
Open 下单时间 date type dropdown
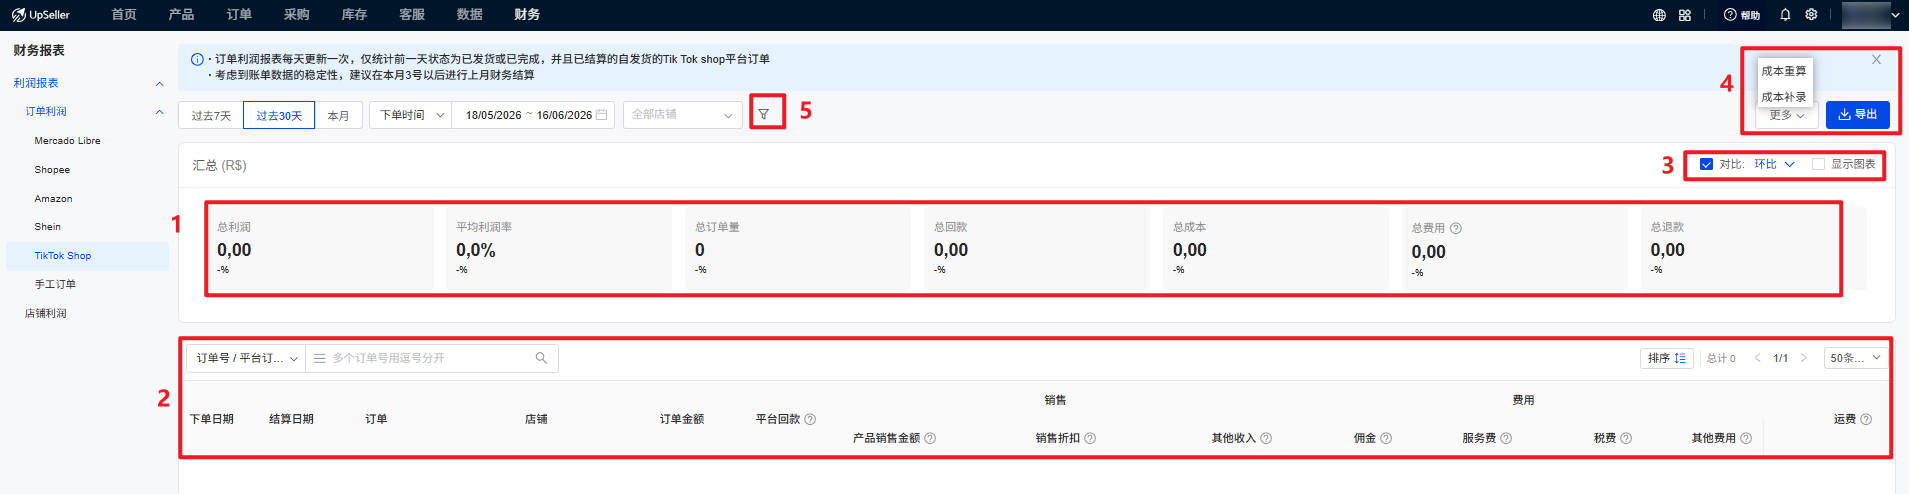[x=411, y=115]
